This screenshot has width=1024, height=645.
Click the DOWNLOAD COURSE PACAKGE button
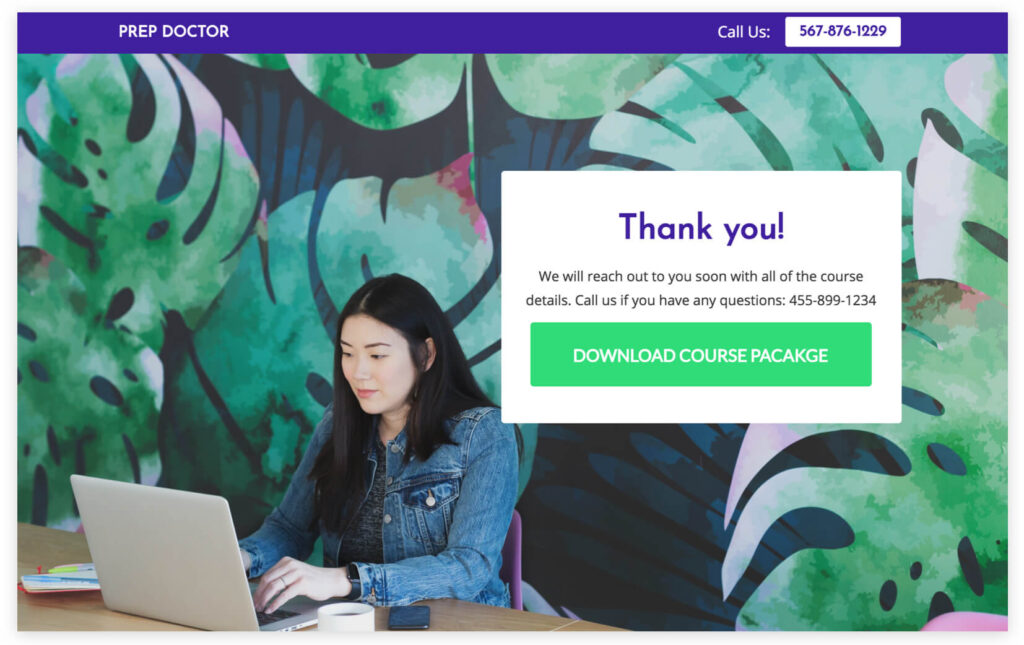click(701, 354)
